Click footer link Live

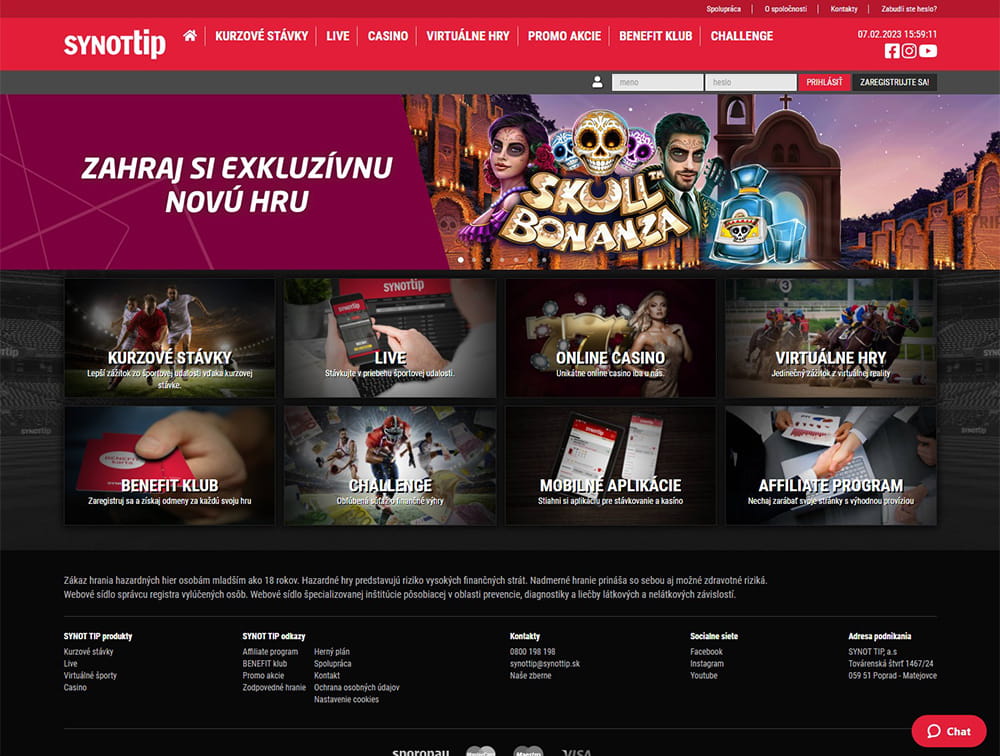70,663
